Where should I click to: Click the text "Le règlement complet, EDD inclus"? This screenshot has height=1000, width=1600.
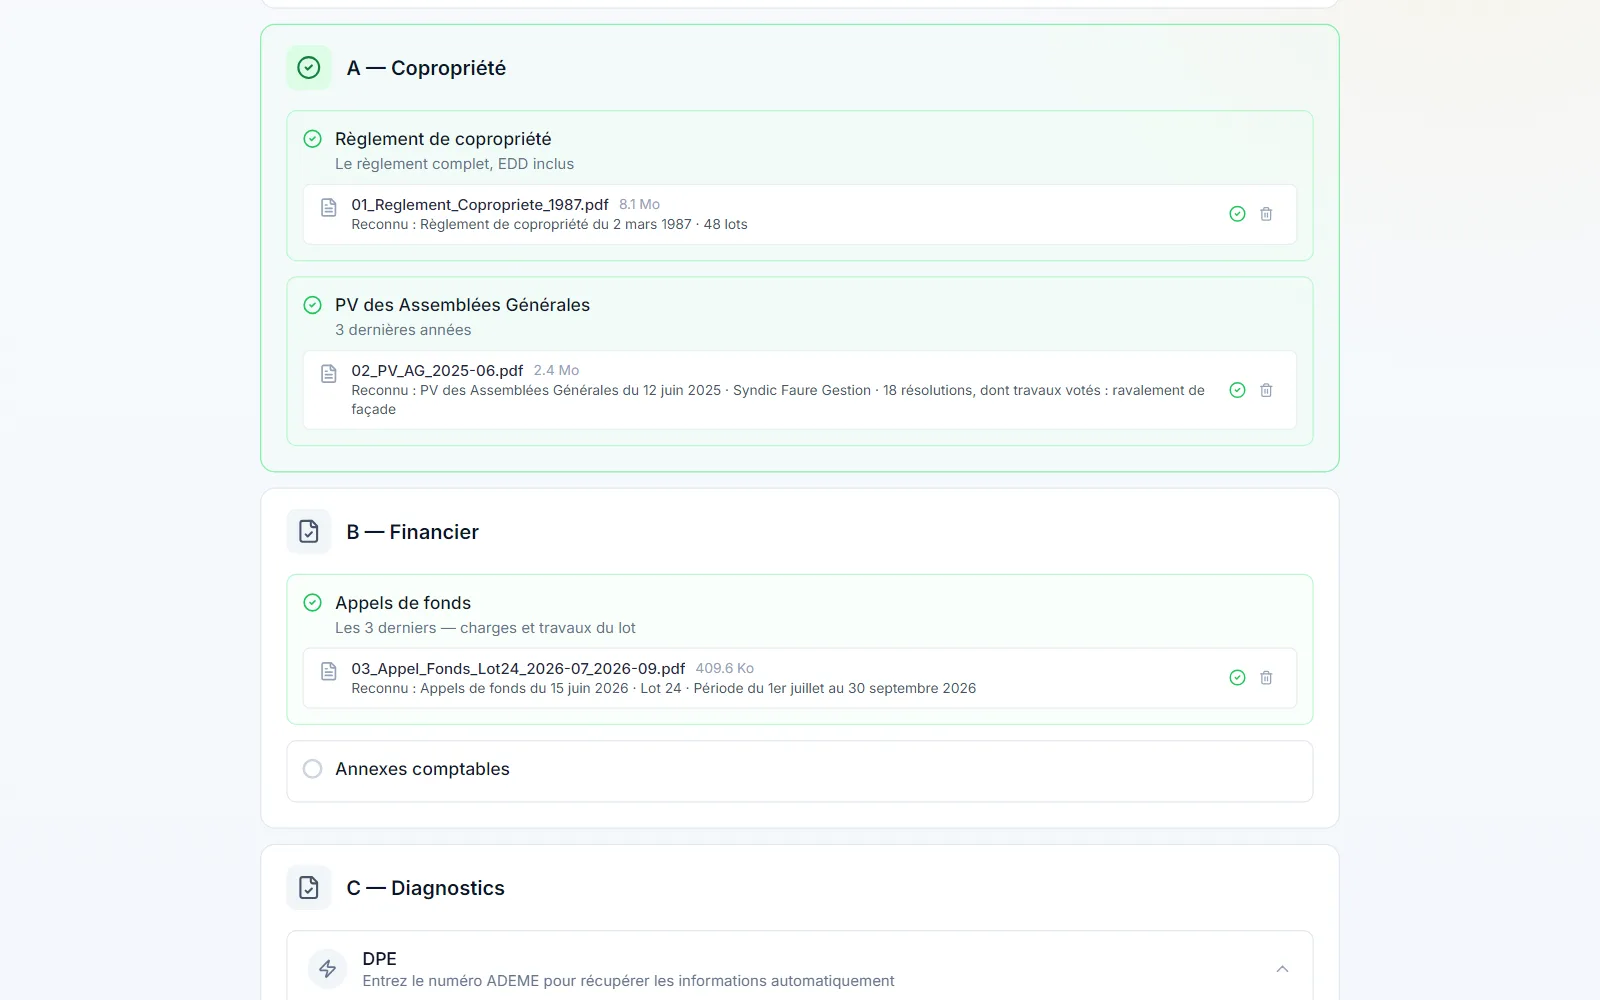(455, 164)
